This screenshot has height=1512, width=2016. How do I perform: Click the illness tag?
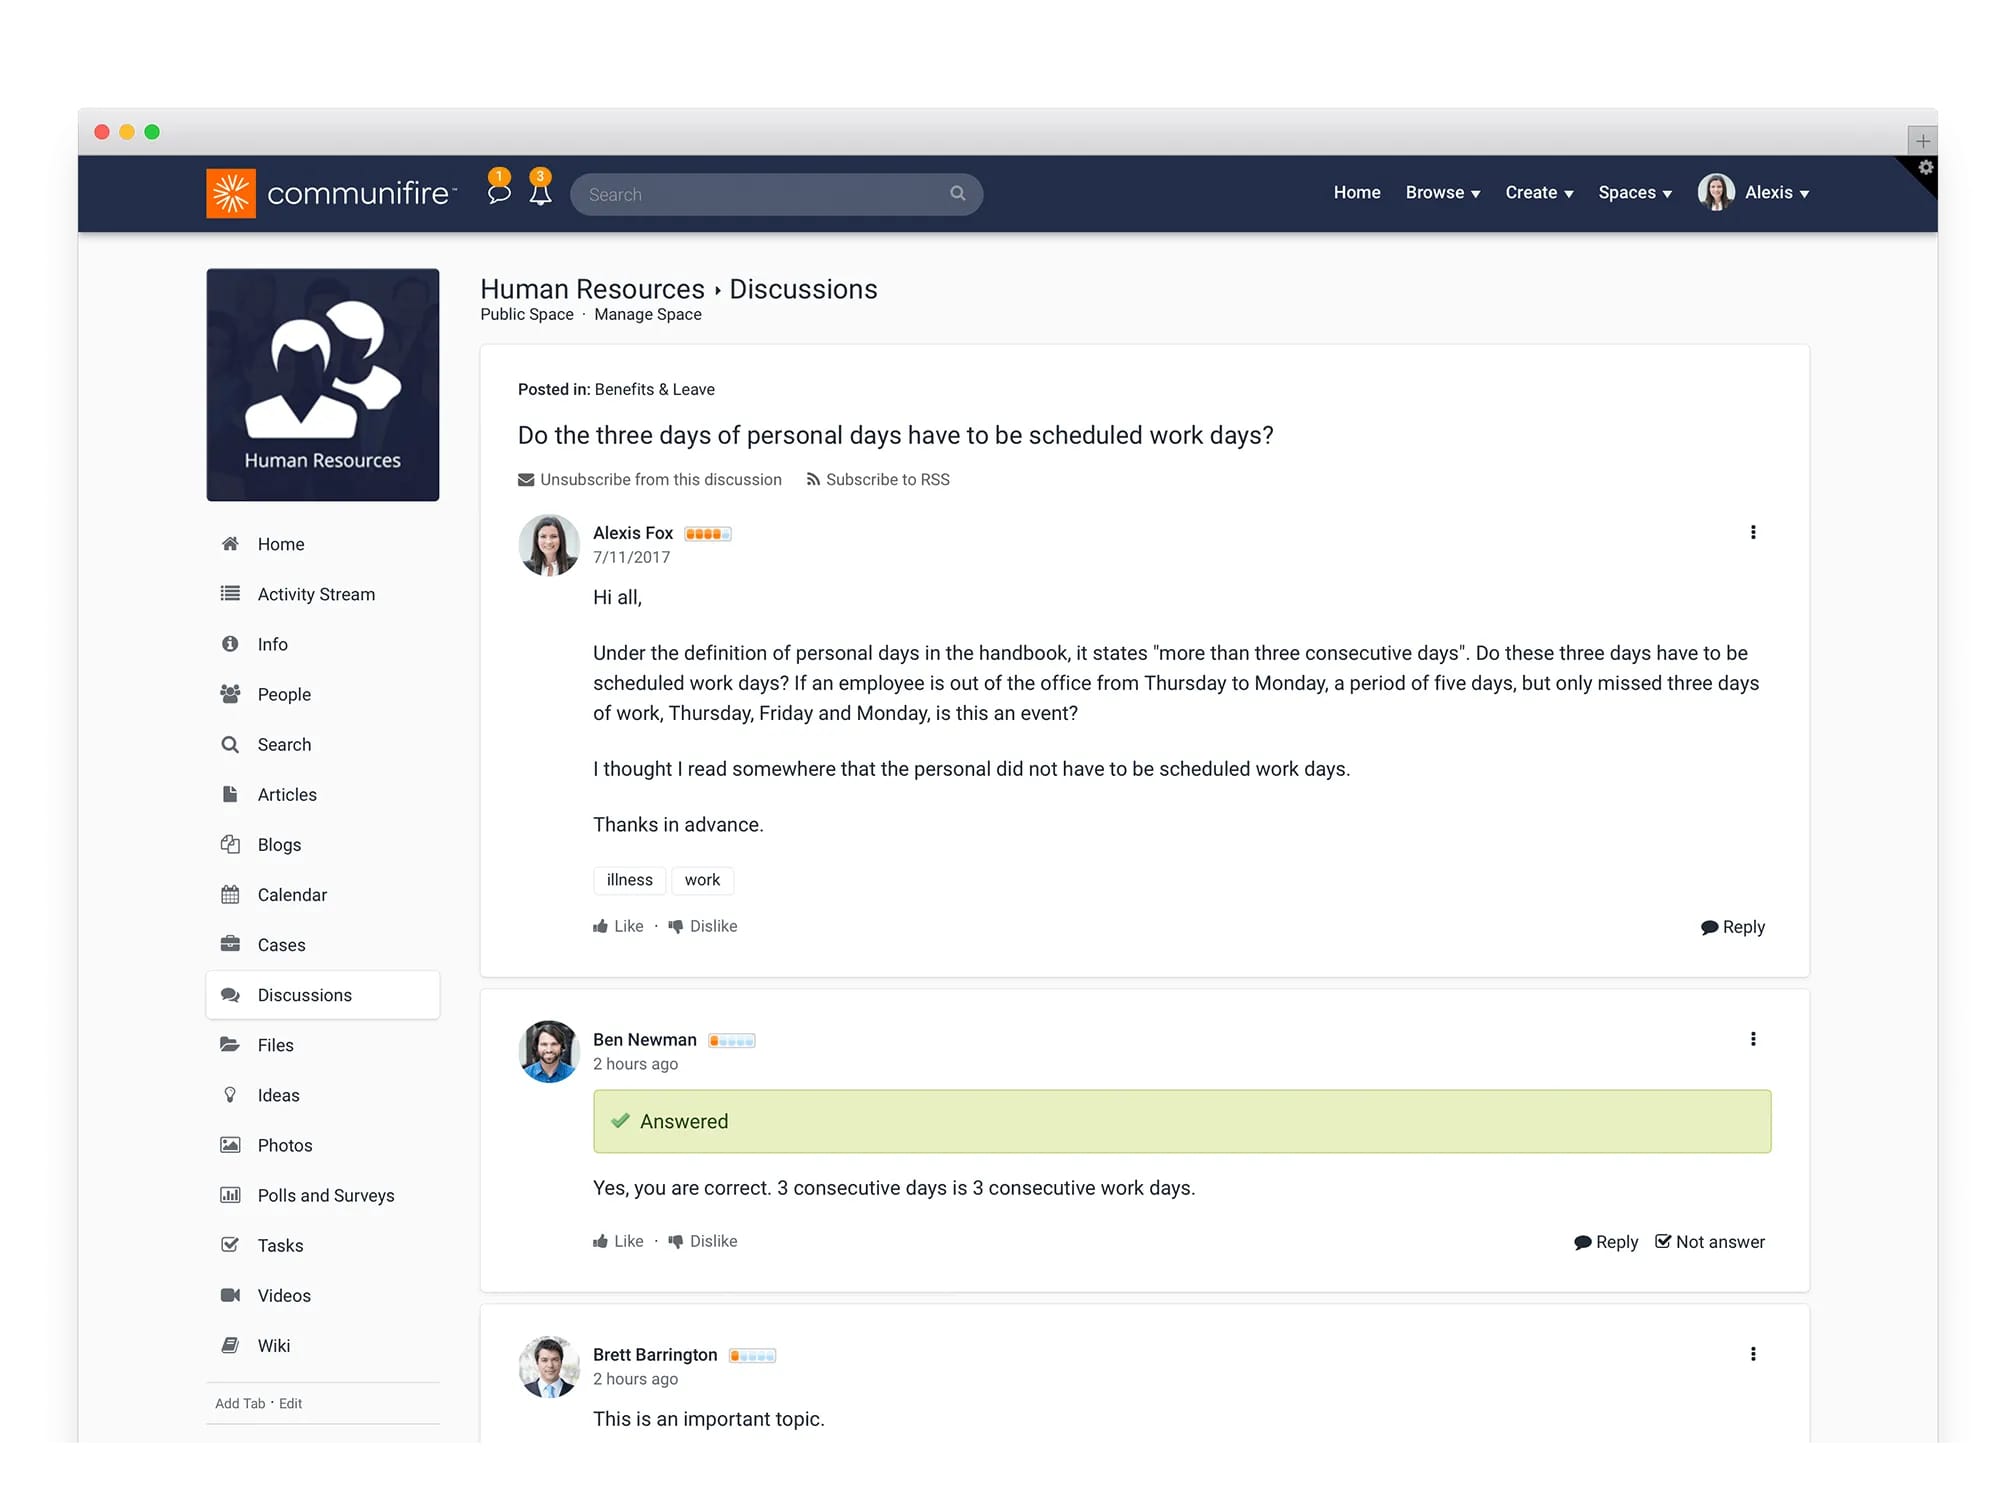[629, 880]
